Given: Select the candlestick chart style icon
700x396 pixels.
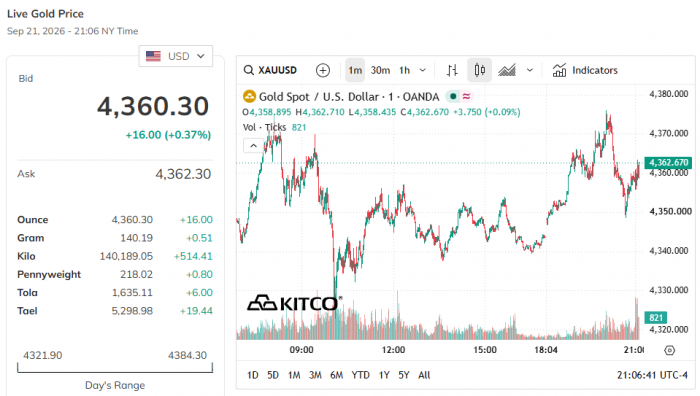Looking at the screenshot, I should click(x=479, y=70).
